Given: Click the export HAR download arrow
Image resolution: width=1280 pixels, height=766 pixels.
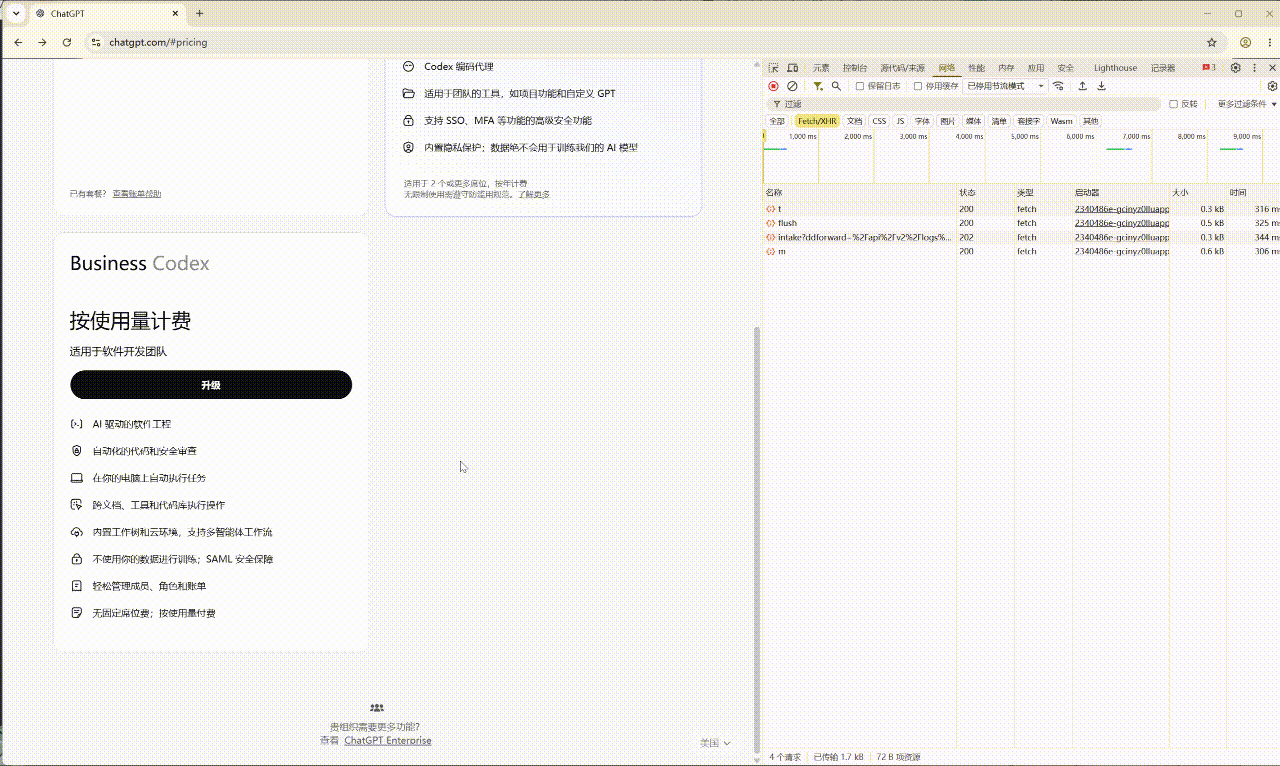Looking at the screenshot, I should pyautogui.click(x=1101, y=86).
